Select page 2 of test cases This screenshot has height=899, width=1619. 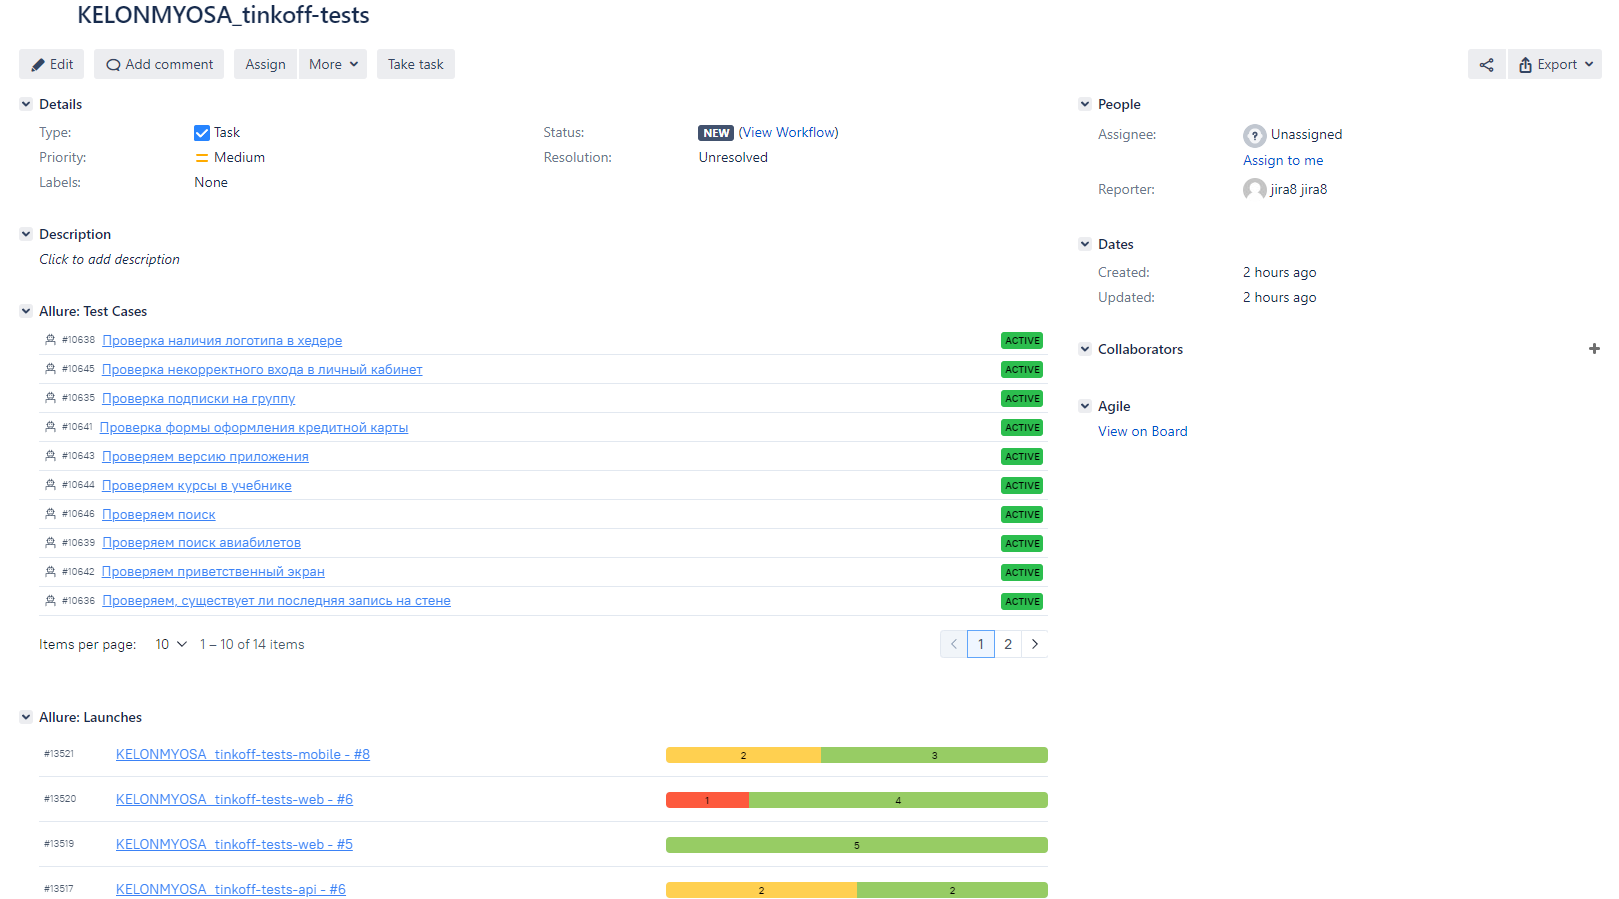(x=1008, y=644)
